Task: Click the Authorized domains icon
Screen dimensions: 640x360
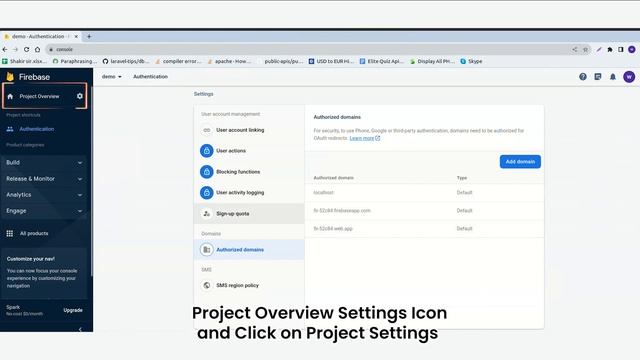Action: (x=207, y=249)
